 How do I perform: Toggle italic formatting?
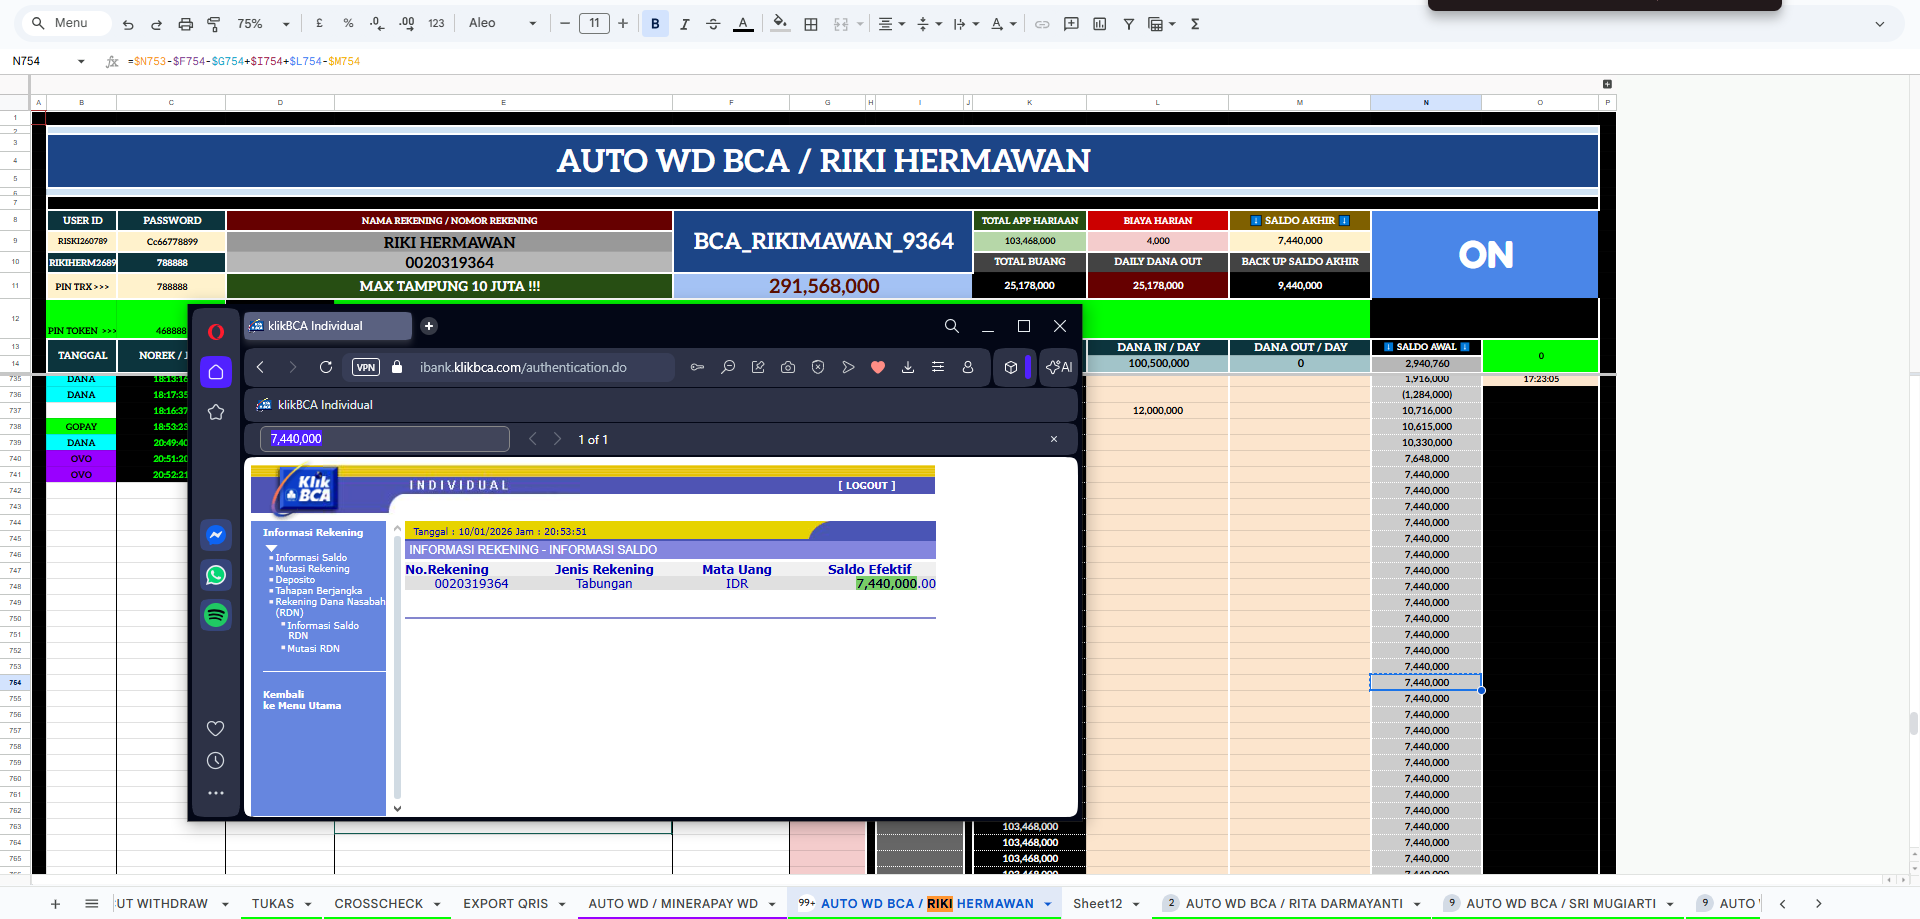684,24
